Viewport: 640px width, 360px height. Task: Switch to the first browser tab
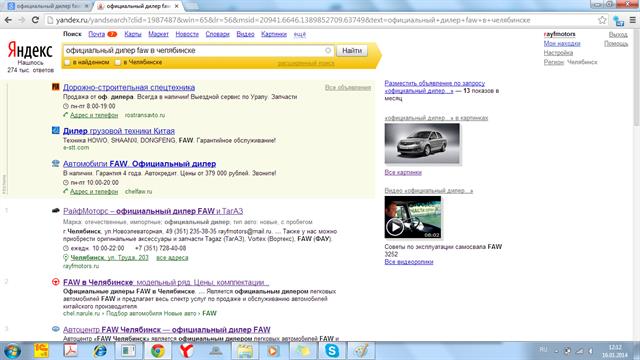(x=48, y=6)
